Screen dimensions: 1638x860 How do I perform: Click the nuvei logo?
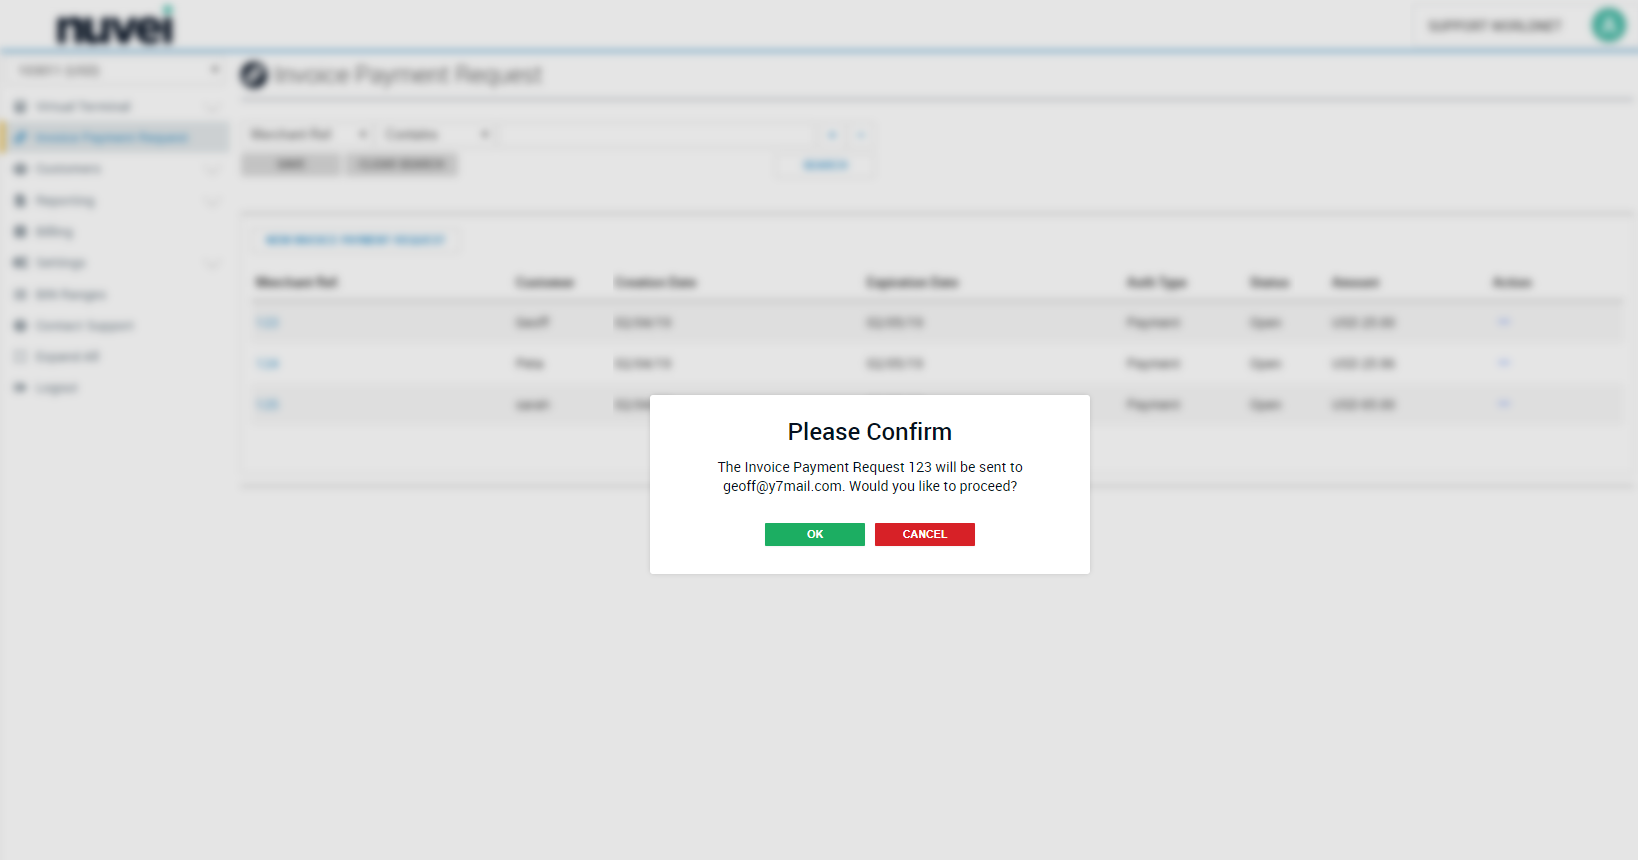[114, 27]
